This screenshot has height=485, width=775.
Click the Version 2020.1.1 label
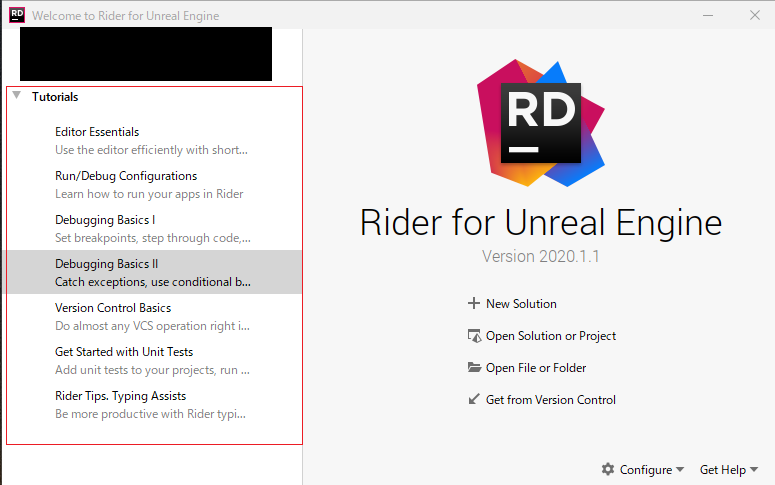coord(541,256)
